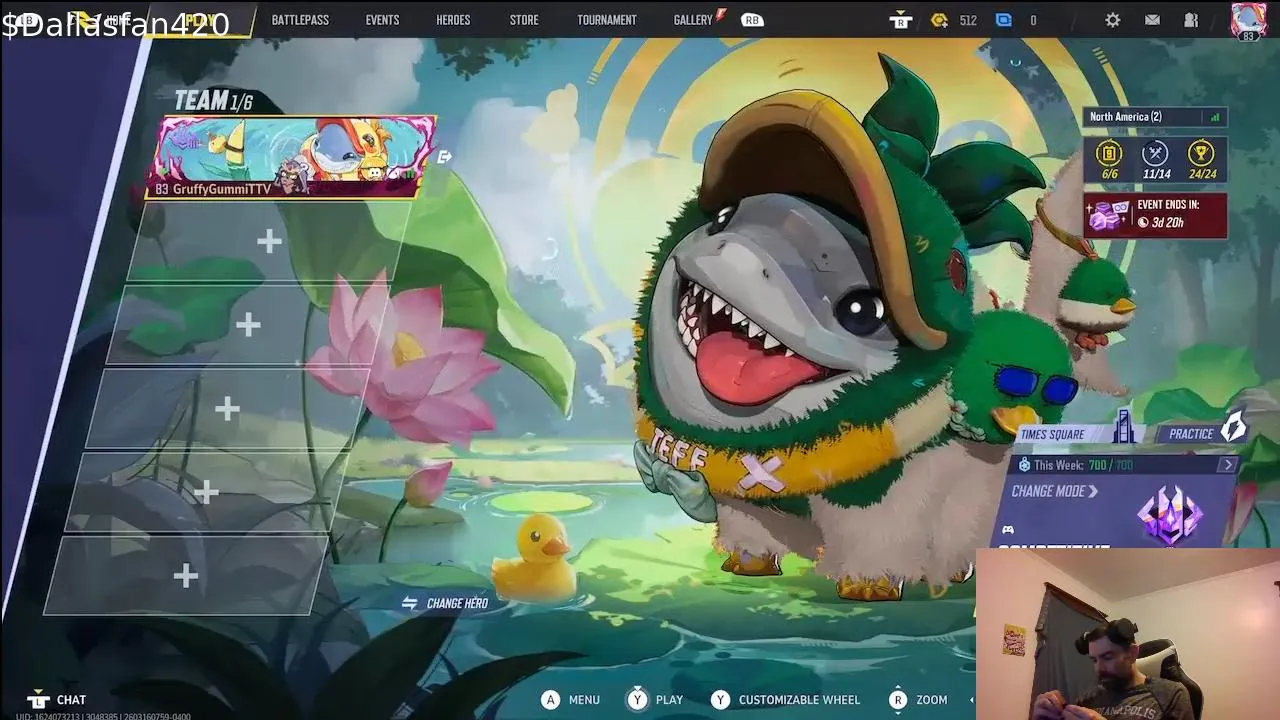Click the swap arrows icon beside Change Hero
1280x720 pixels.
pos(409,603)
